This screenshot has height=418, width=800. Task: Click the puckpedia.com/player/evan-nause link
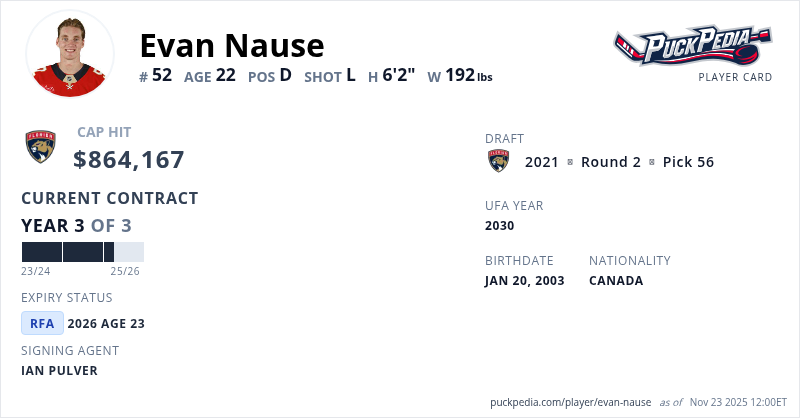[x=571, y=402]
